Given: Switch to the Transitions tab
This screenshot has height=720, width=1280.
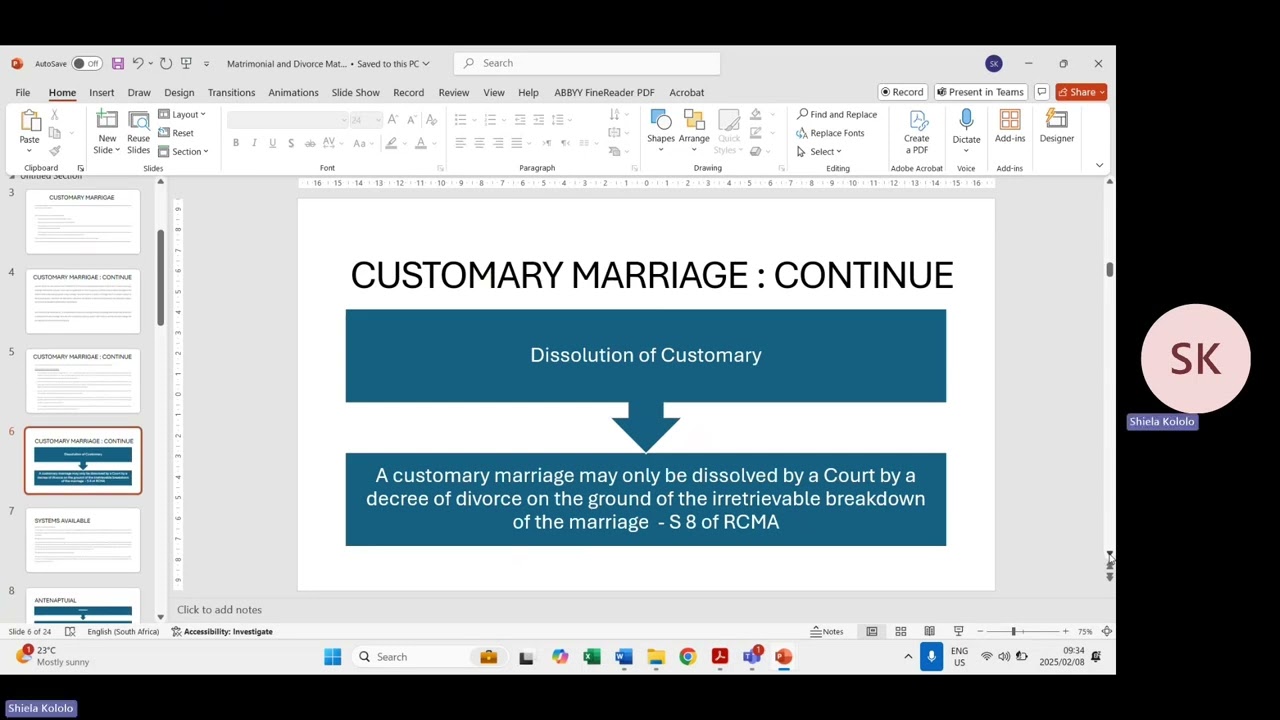Looking at the screenshot, I should click(231, 93).
